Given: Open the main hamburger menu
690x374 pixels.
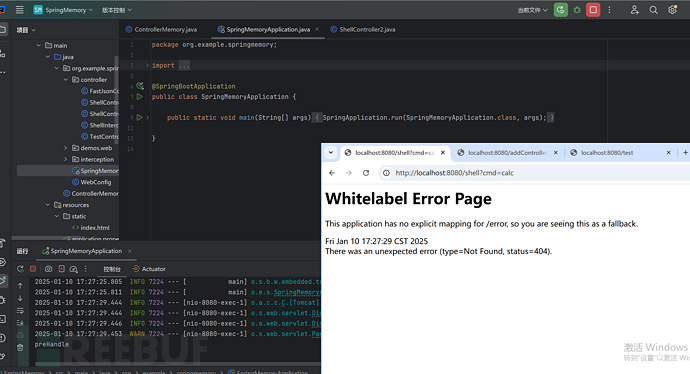Looking at the screenshot, I should (19, 10).
